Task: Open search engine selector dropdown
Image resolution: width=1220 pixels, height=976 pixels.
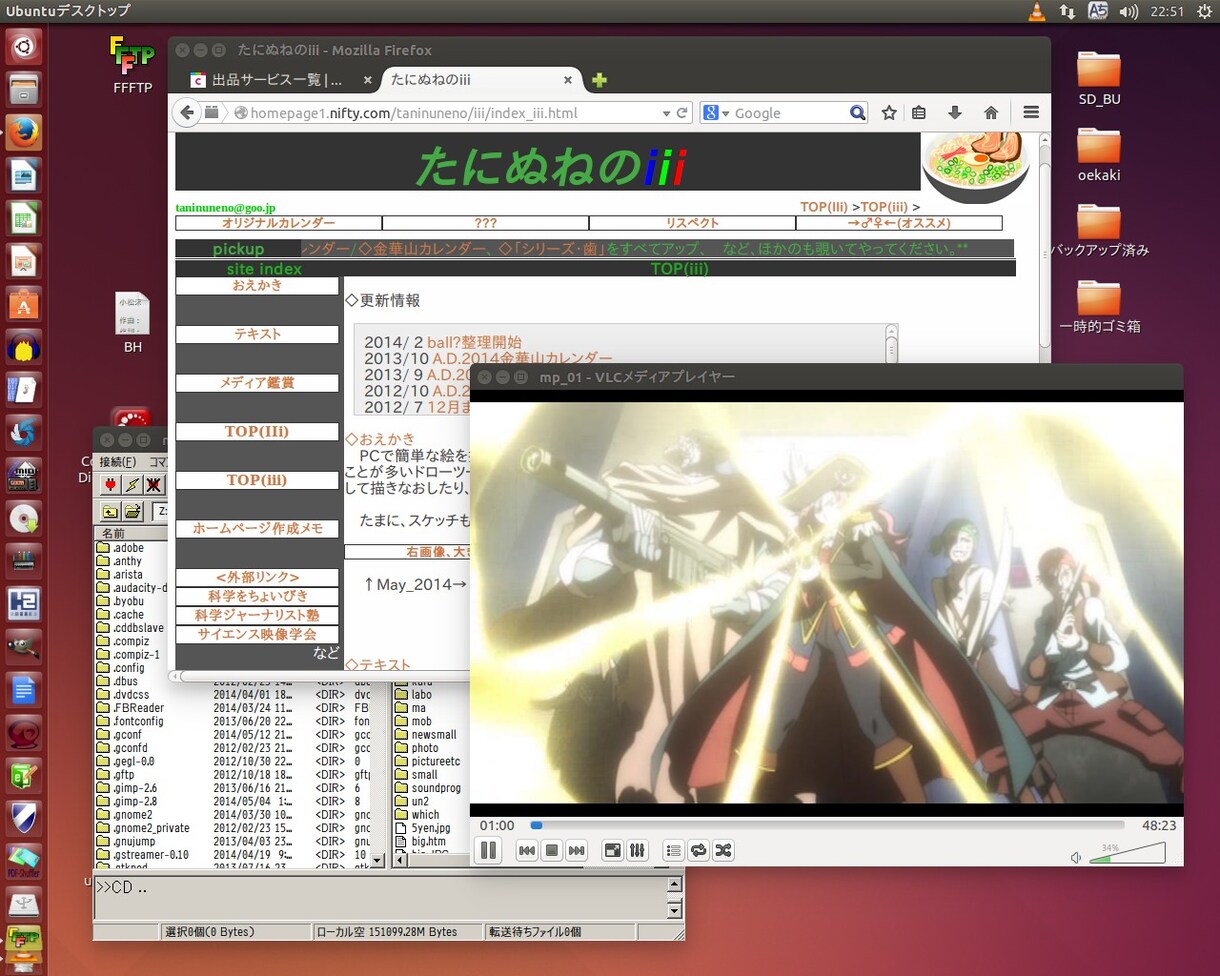Action: click(716, 113)
